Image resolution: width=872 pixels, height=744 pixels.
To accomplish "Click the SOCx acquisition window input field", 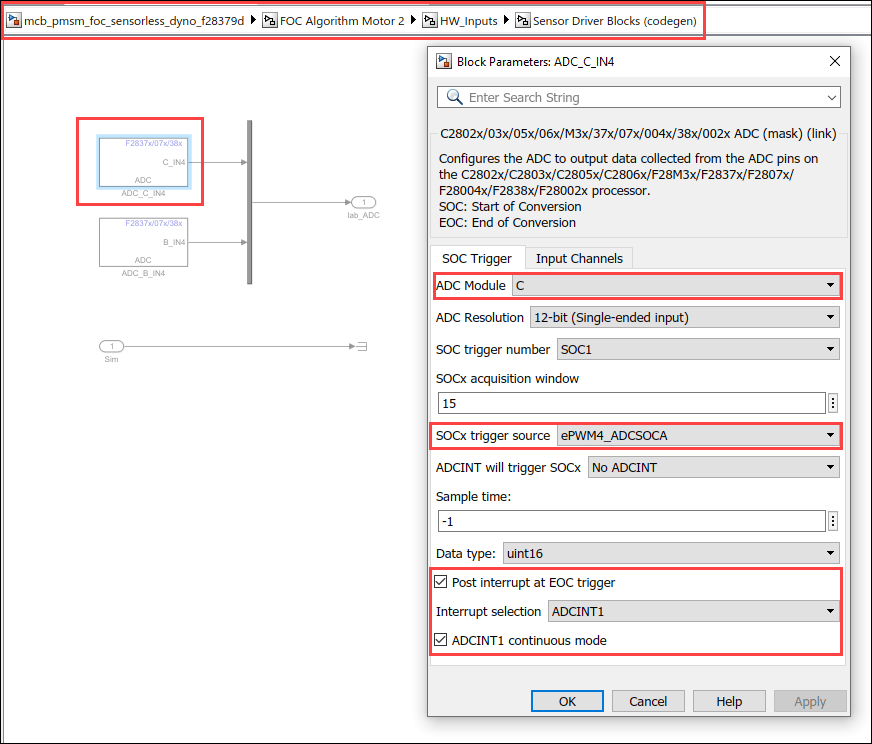I will coord(632,403).
